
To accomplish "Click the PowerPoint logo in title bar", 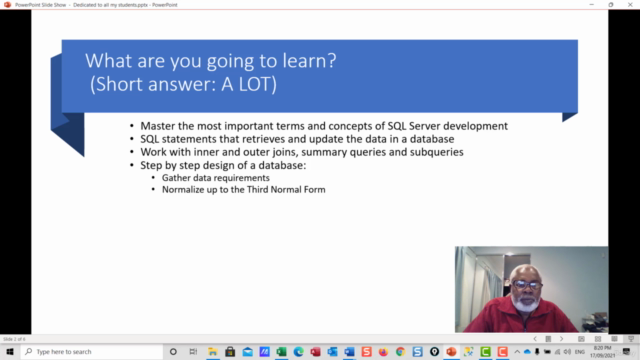I will click(x=7, y=4).
